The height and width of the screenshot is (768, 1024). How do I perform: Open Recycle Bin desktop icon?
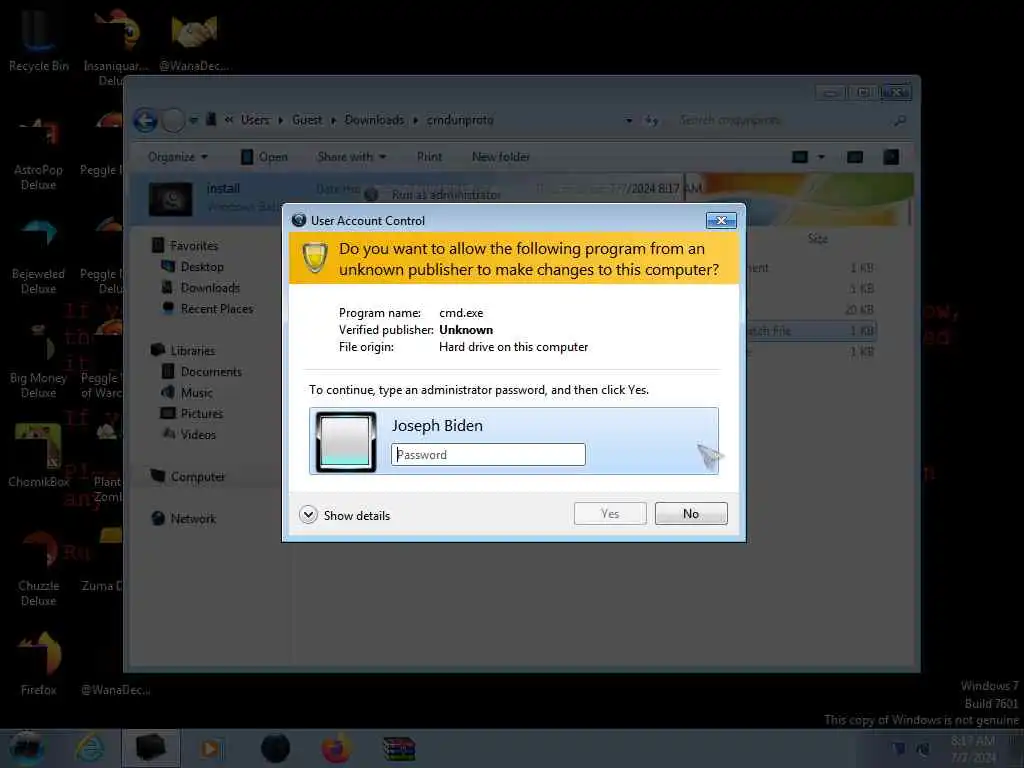point(39,39)
